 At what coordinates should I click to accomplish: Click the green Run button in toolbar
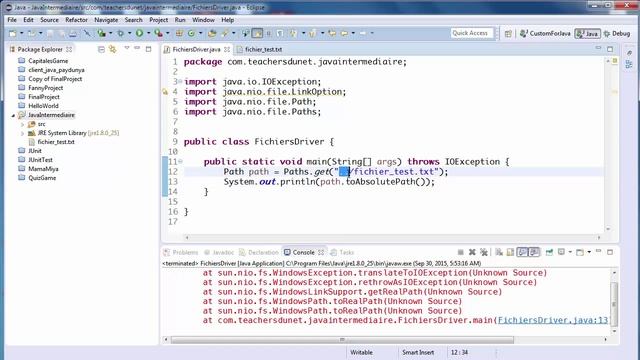tap(139, 33)
